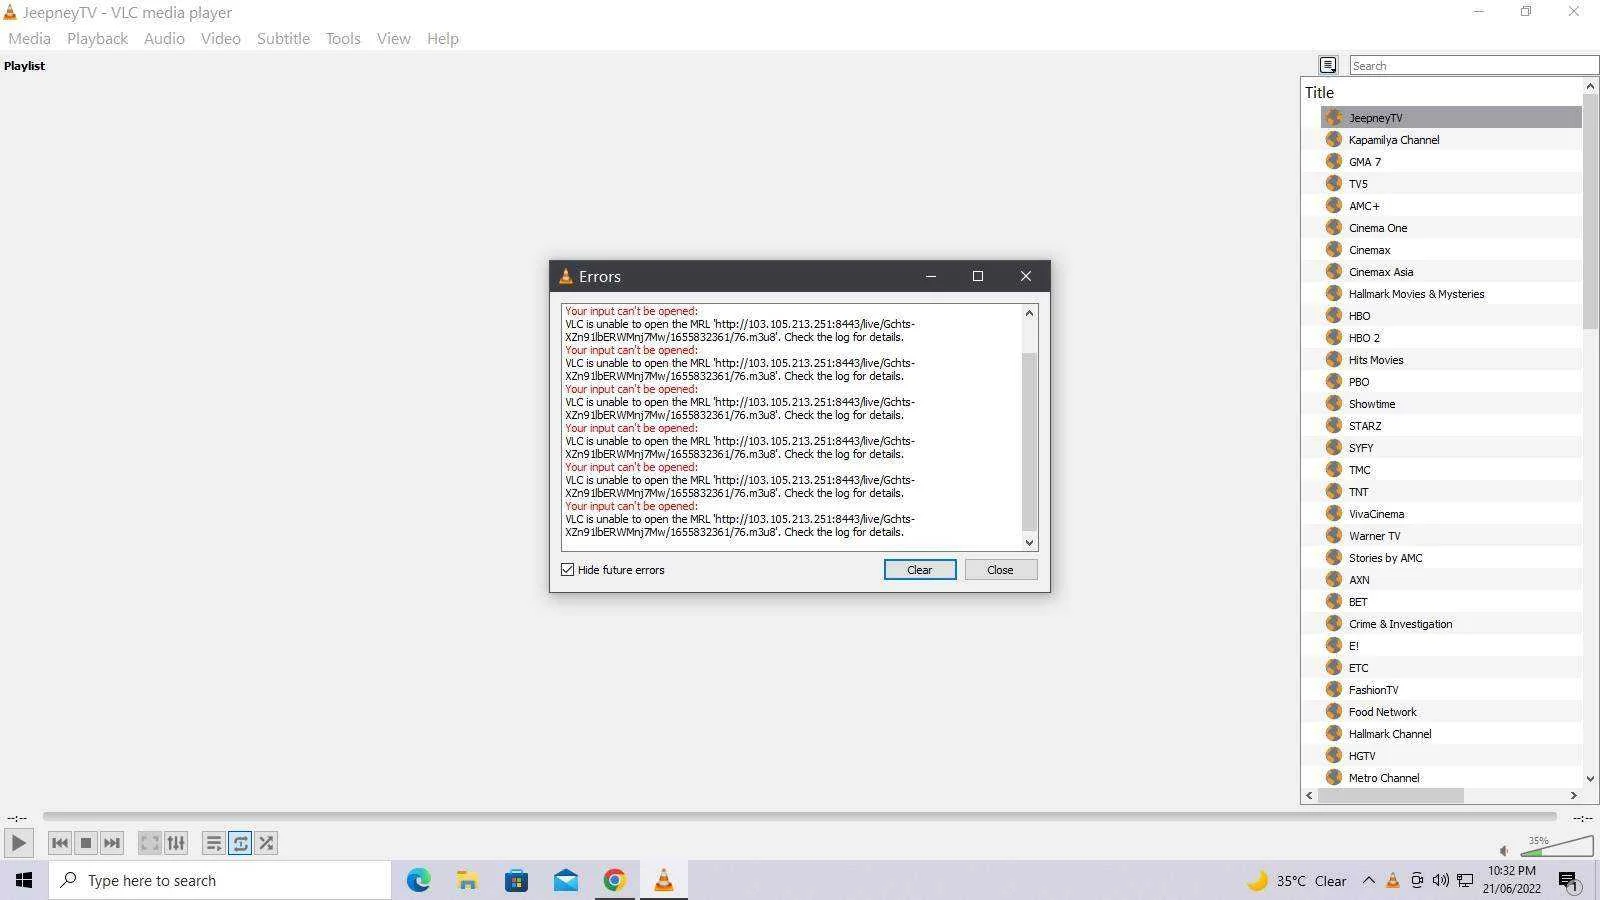Click playlist horizontal scrollbar right arrow
Image resolution: width=1600 pixels, height=900 pixels.
point(1573,795)
